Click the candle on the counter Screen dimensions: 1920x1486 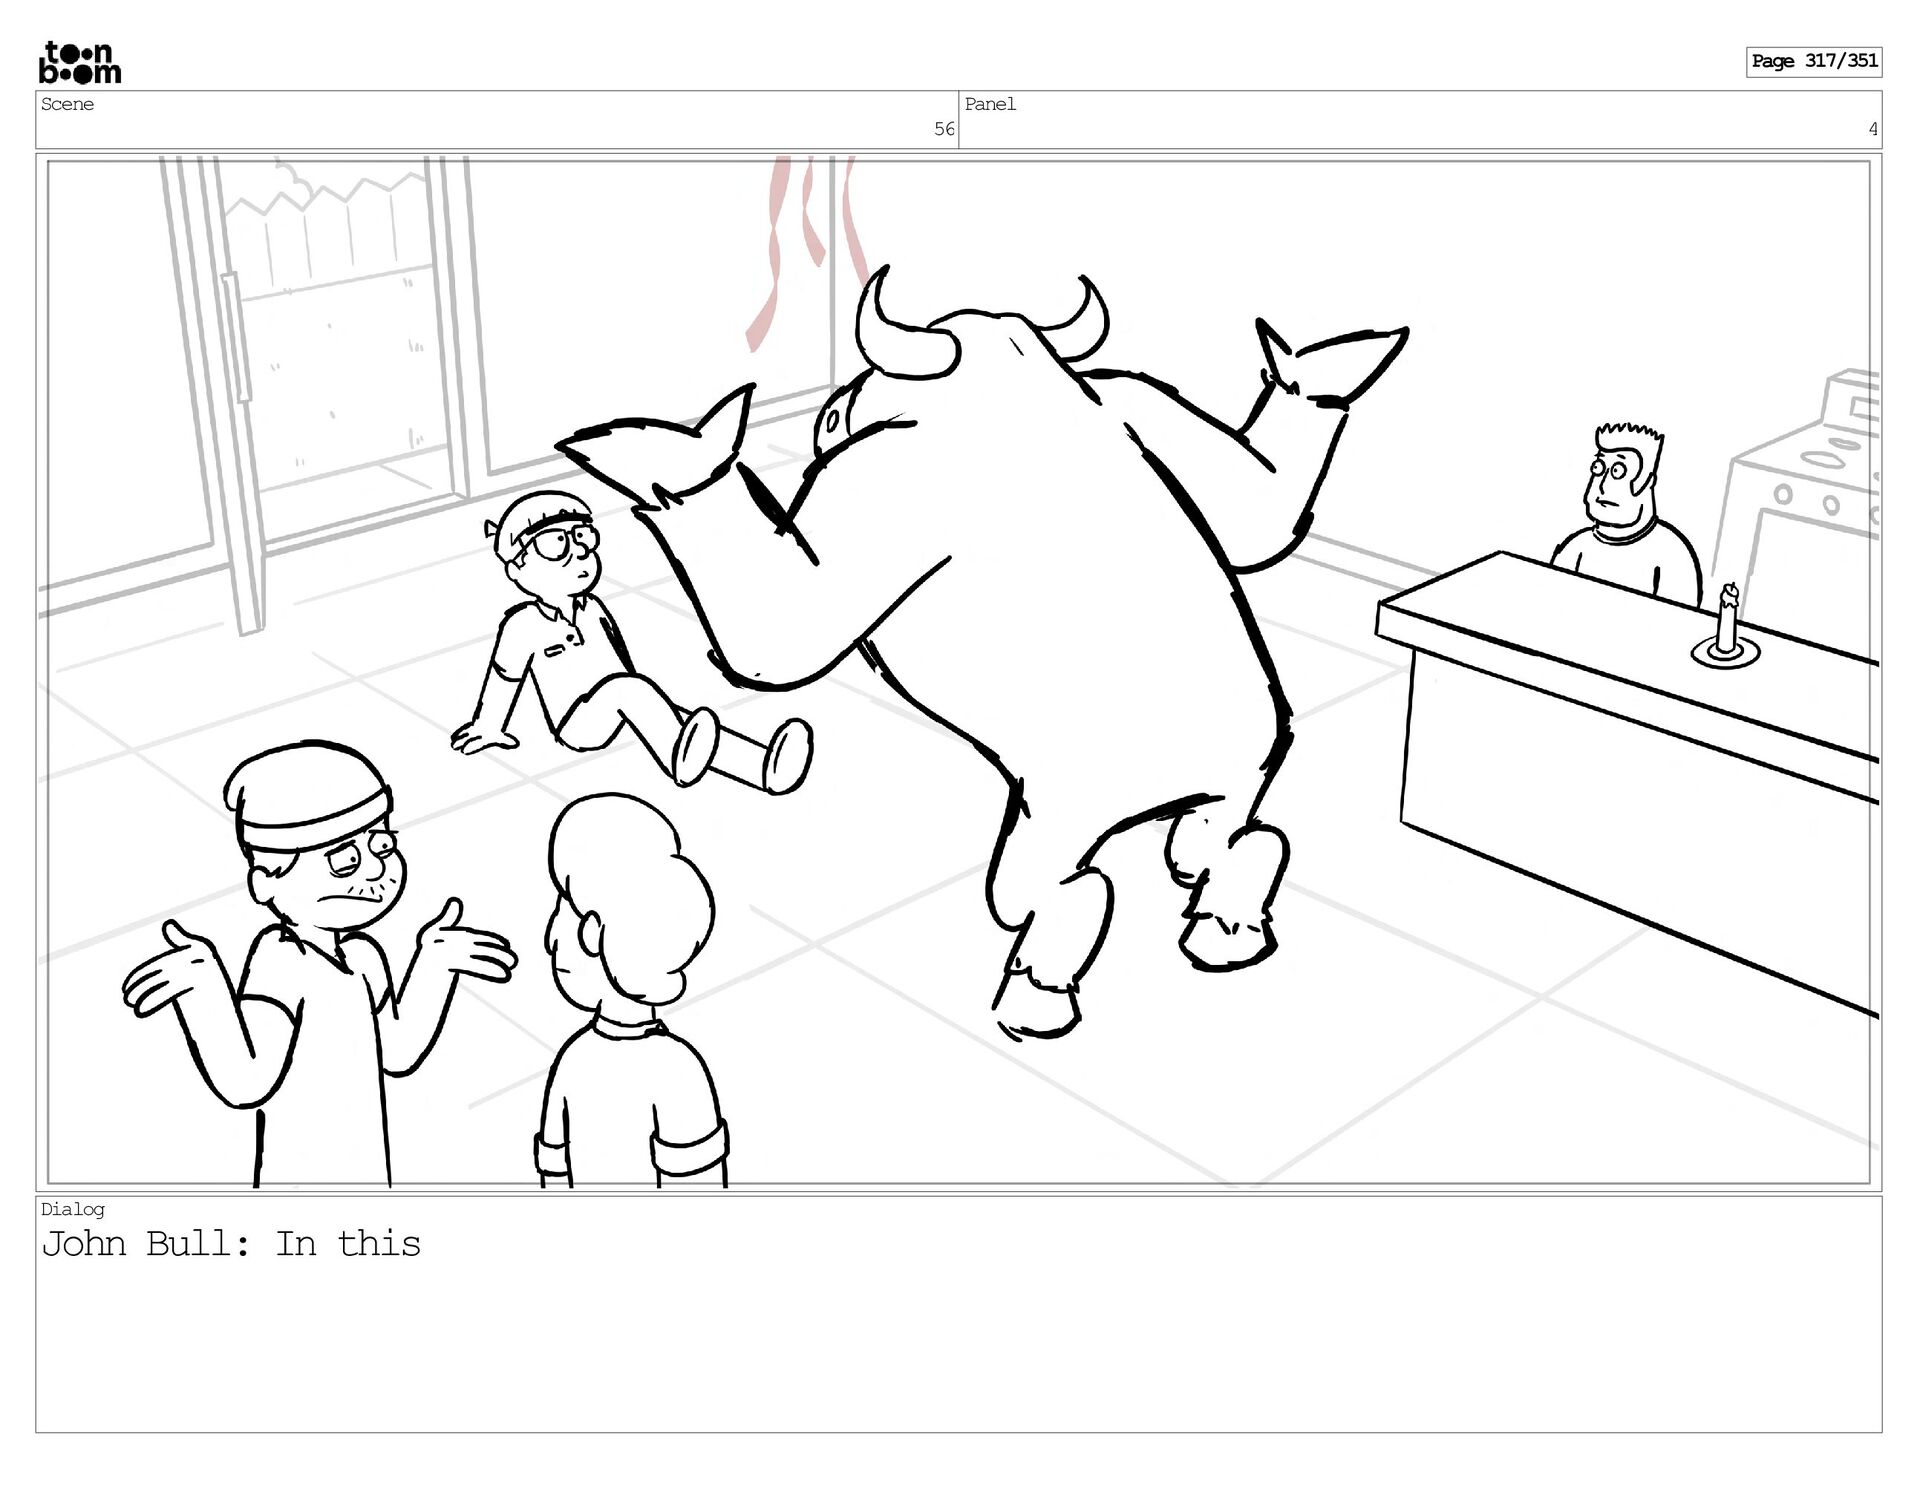[x=1725, y=627]
